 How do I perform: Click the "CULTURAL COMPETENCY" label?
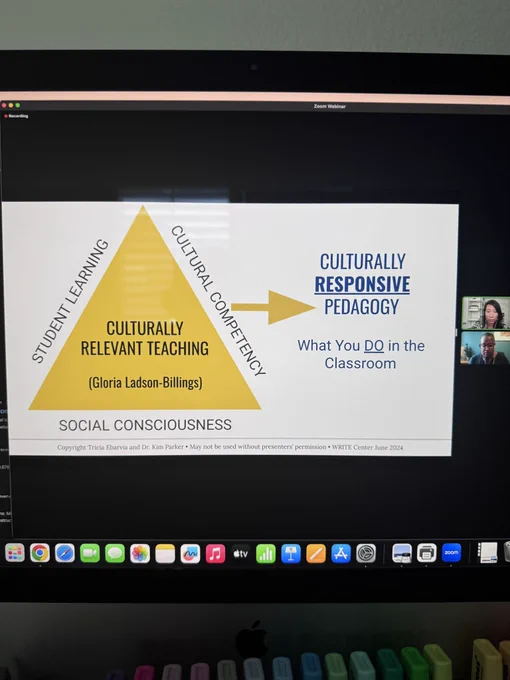(218, 300)
